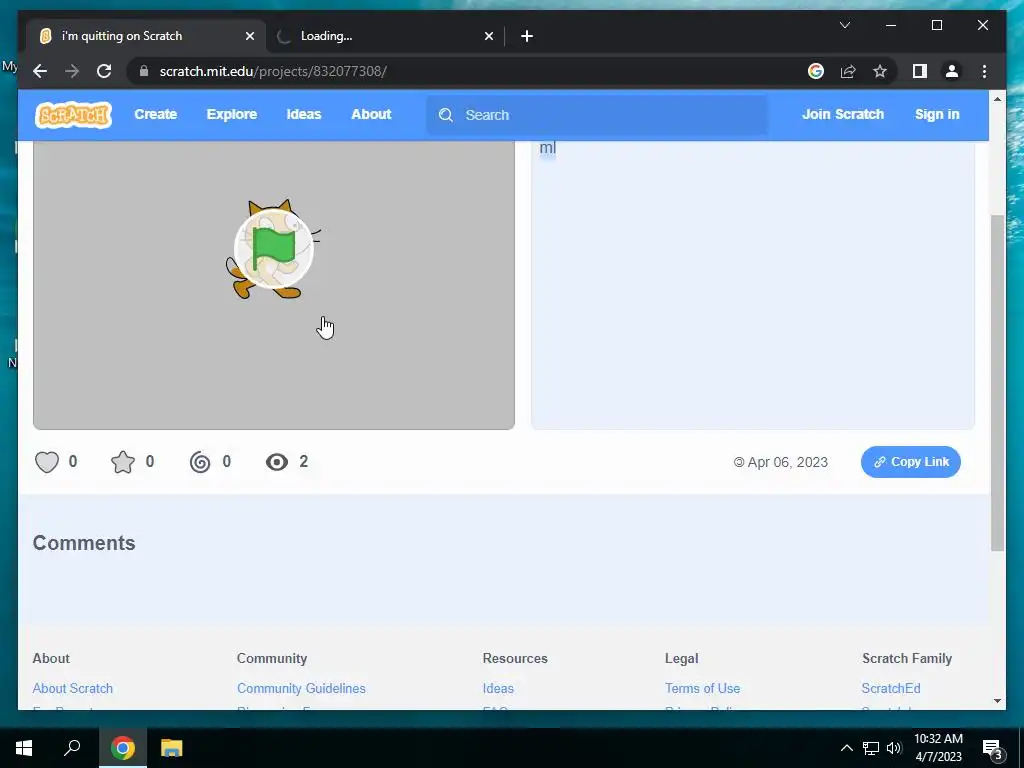This screenshot has width=1024, height=768.
Task: Click Sign in
Action: click(937, 114)
